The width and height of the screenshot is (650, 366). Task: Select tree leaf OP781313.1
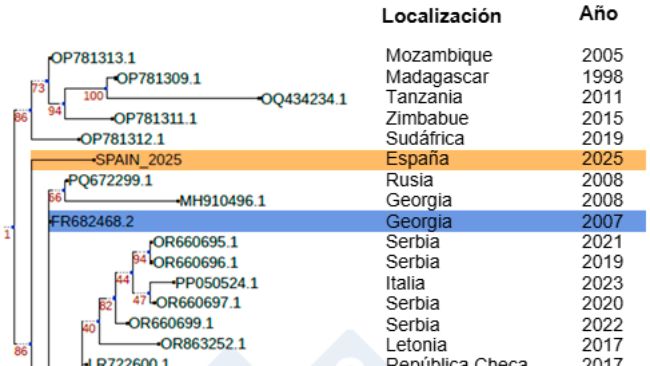click(93, 58)
